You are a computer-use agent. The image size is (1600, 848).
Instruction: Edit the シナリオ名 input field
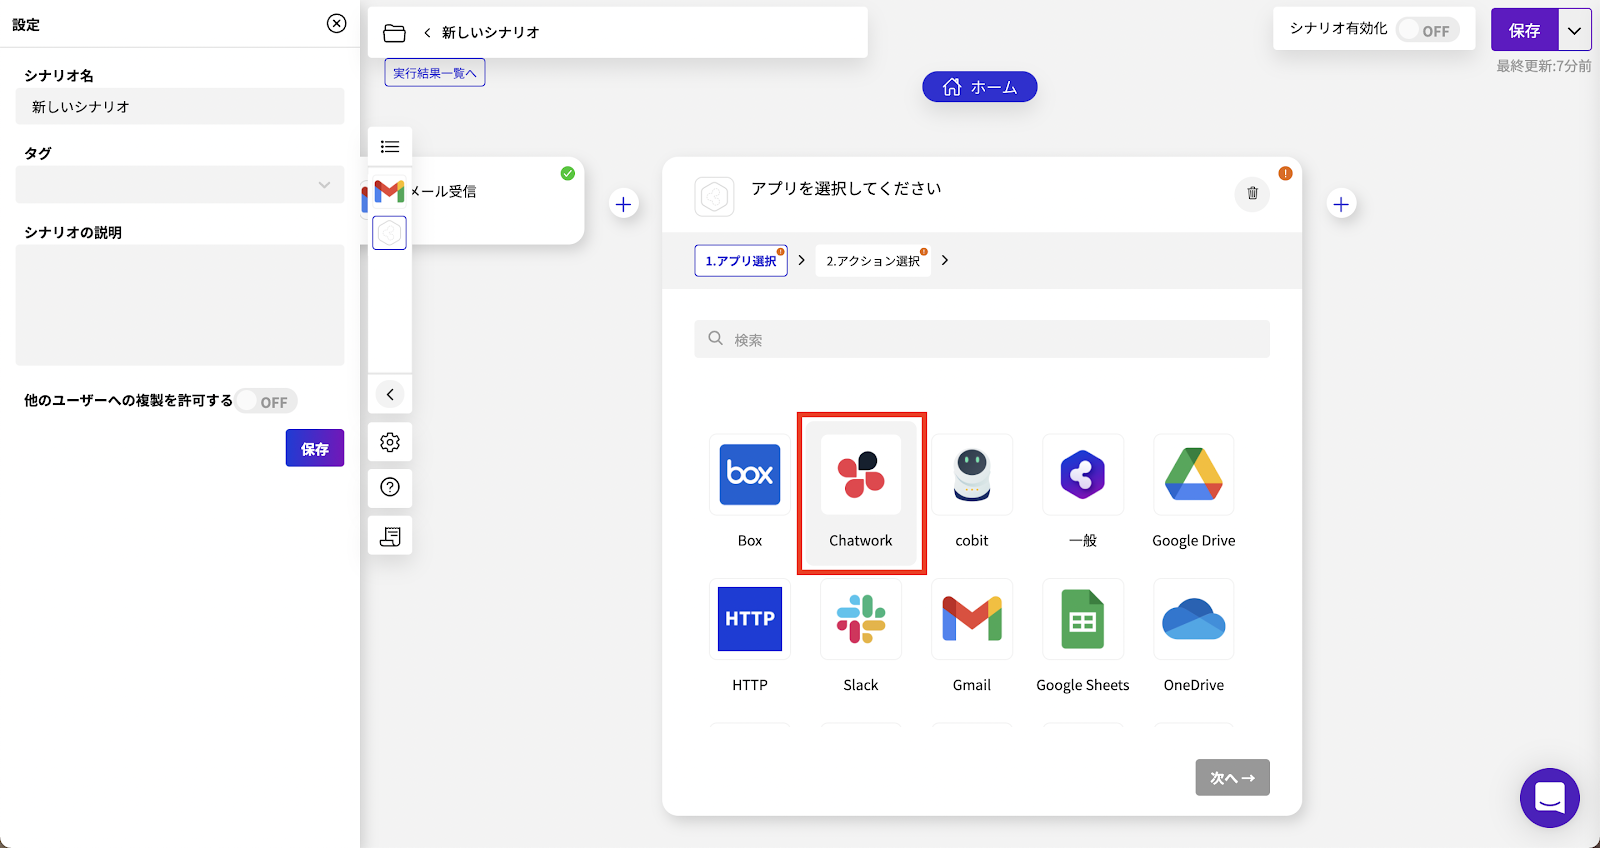[180, 106]
